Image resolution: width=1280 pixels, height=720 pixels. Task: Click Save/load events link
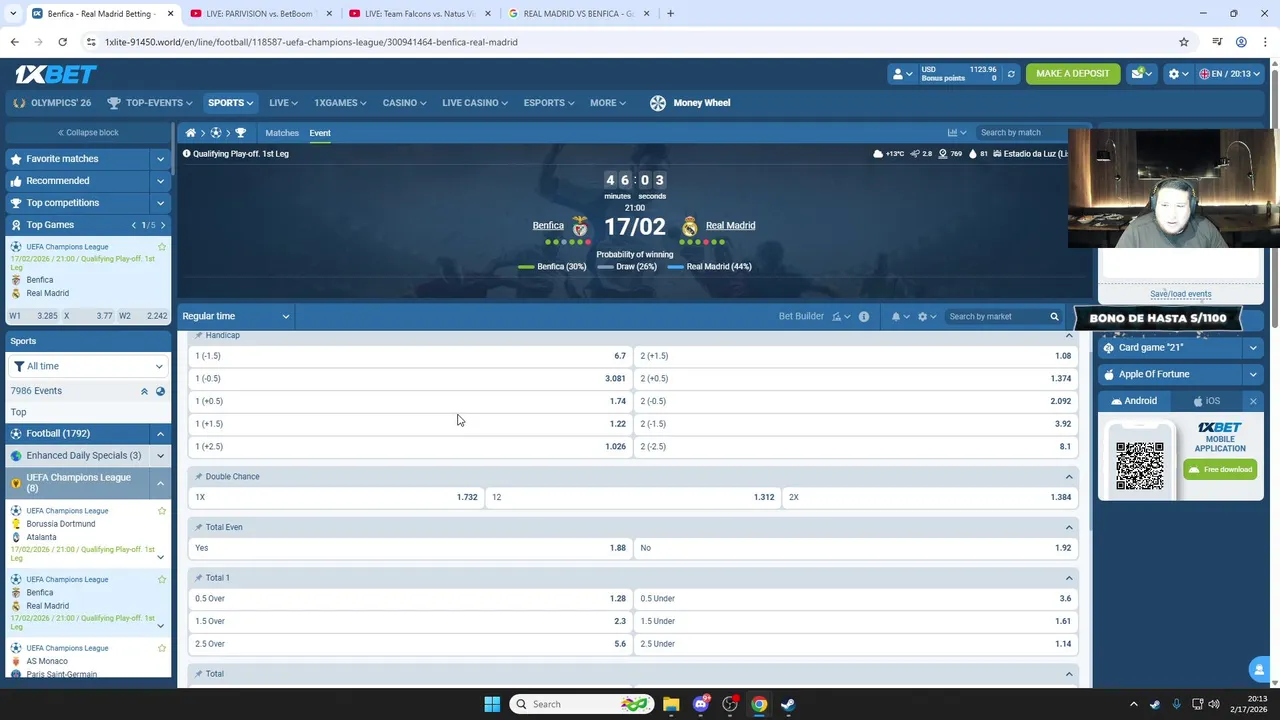tap(1180, 294)
